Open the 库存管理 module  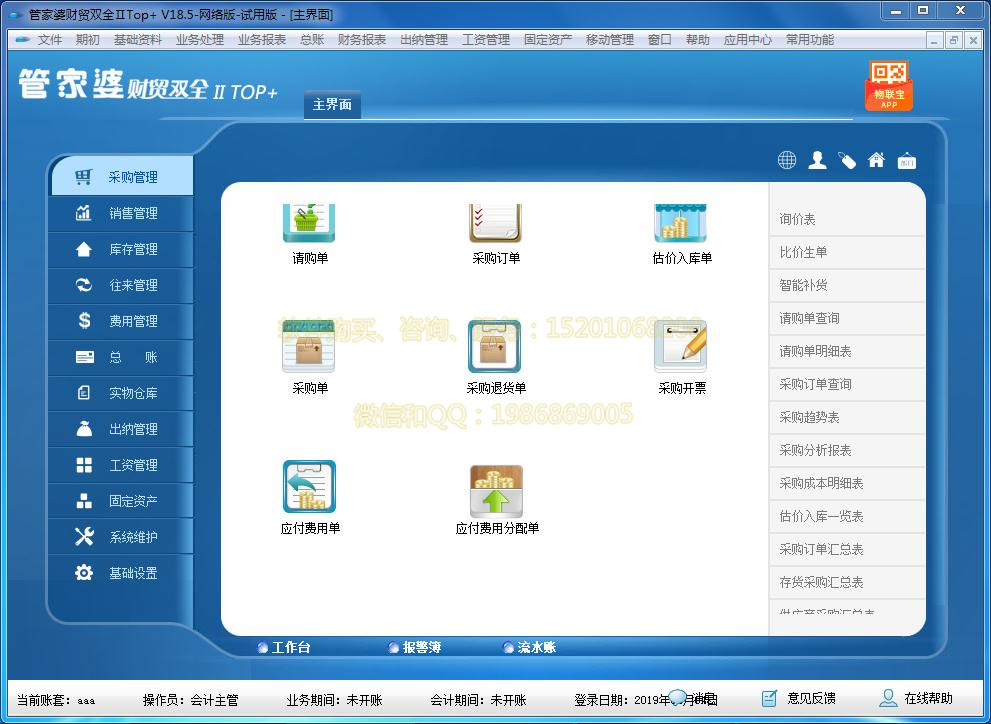pos(120,249)
